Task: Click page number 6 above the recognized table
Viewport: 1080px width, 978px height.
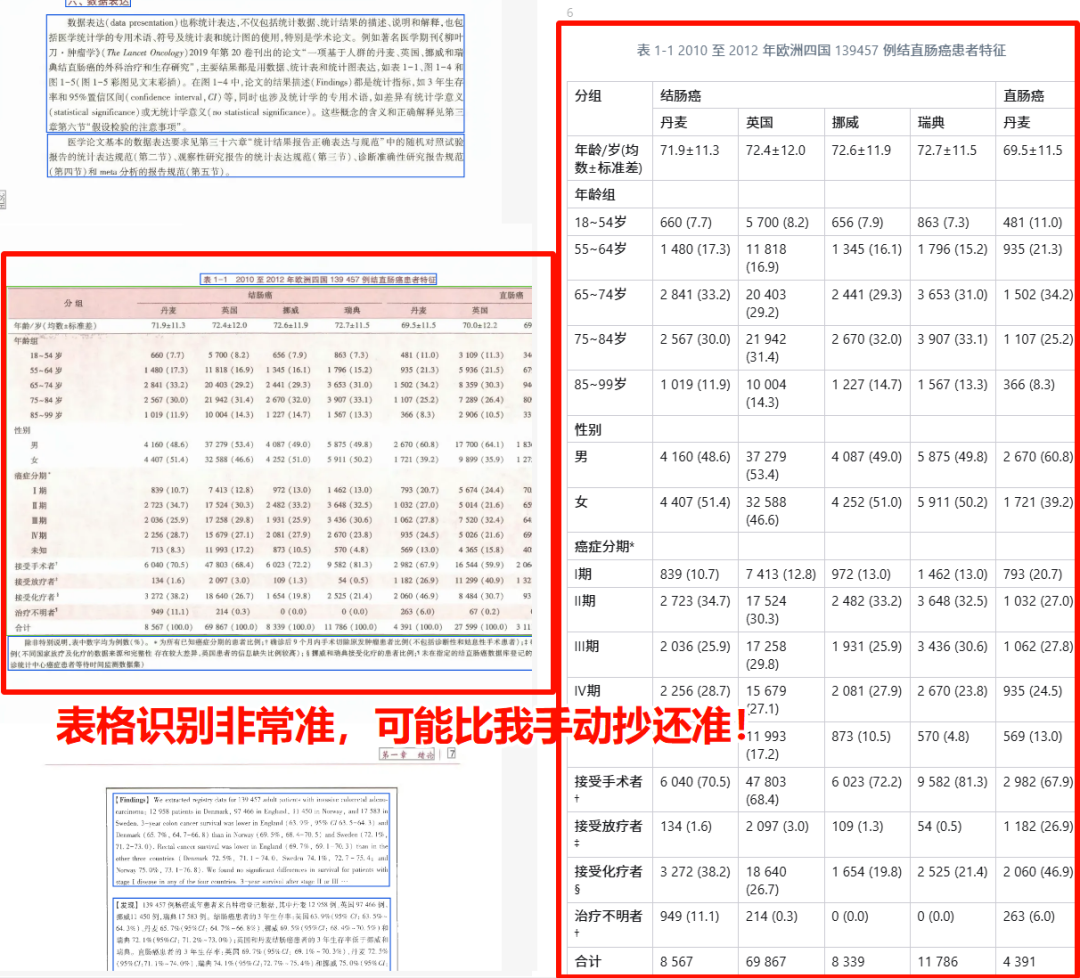Action: point(570,12)
